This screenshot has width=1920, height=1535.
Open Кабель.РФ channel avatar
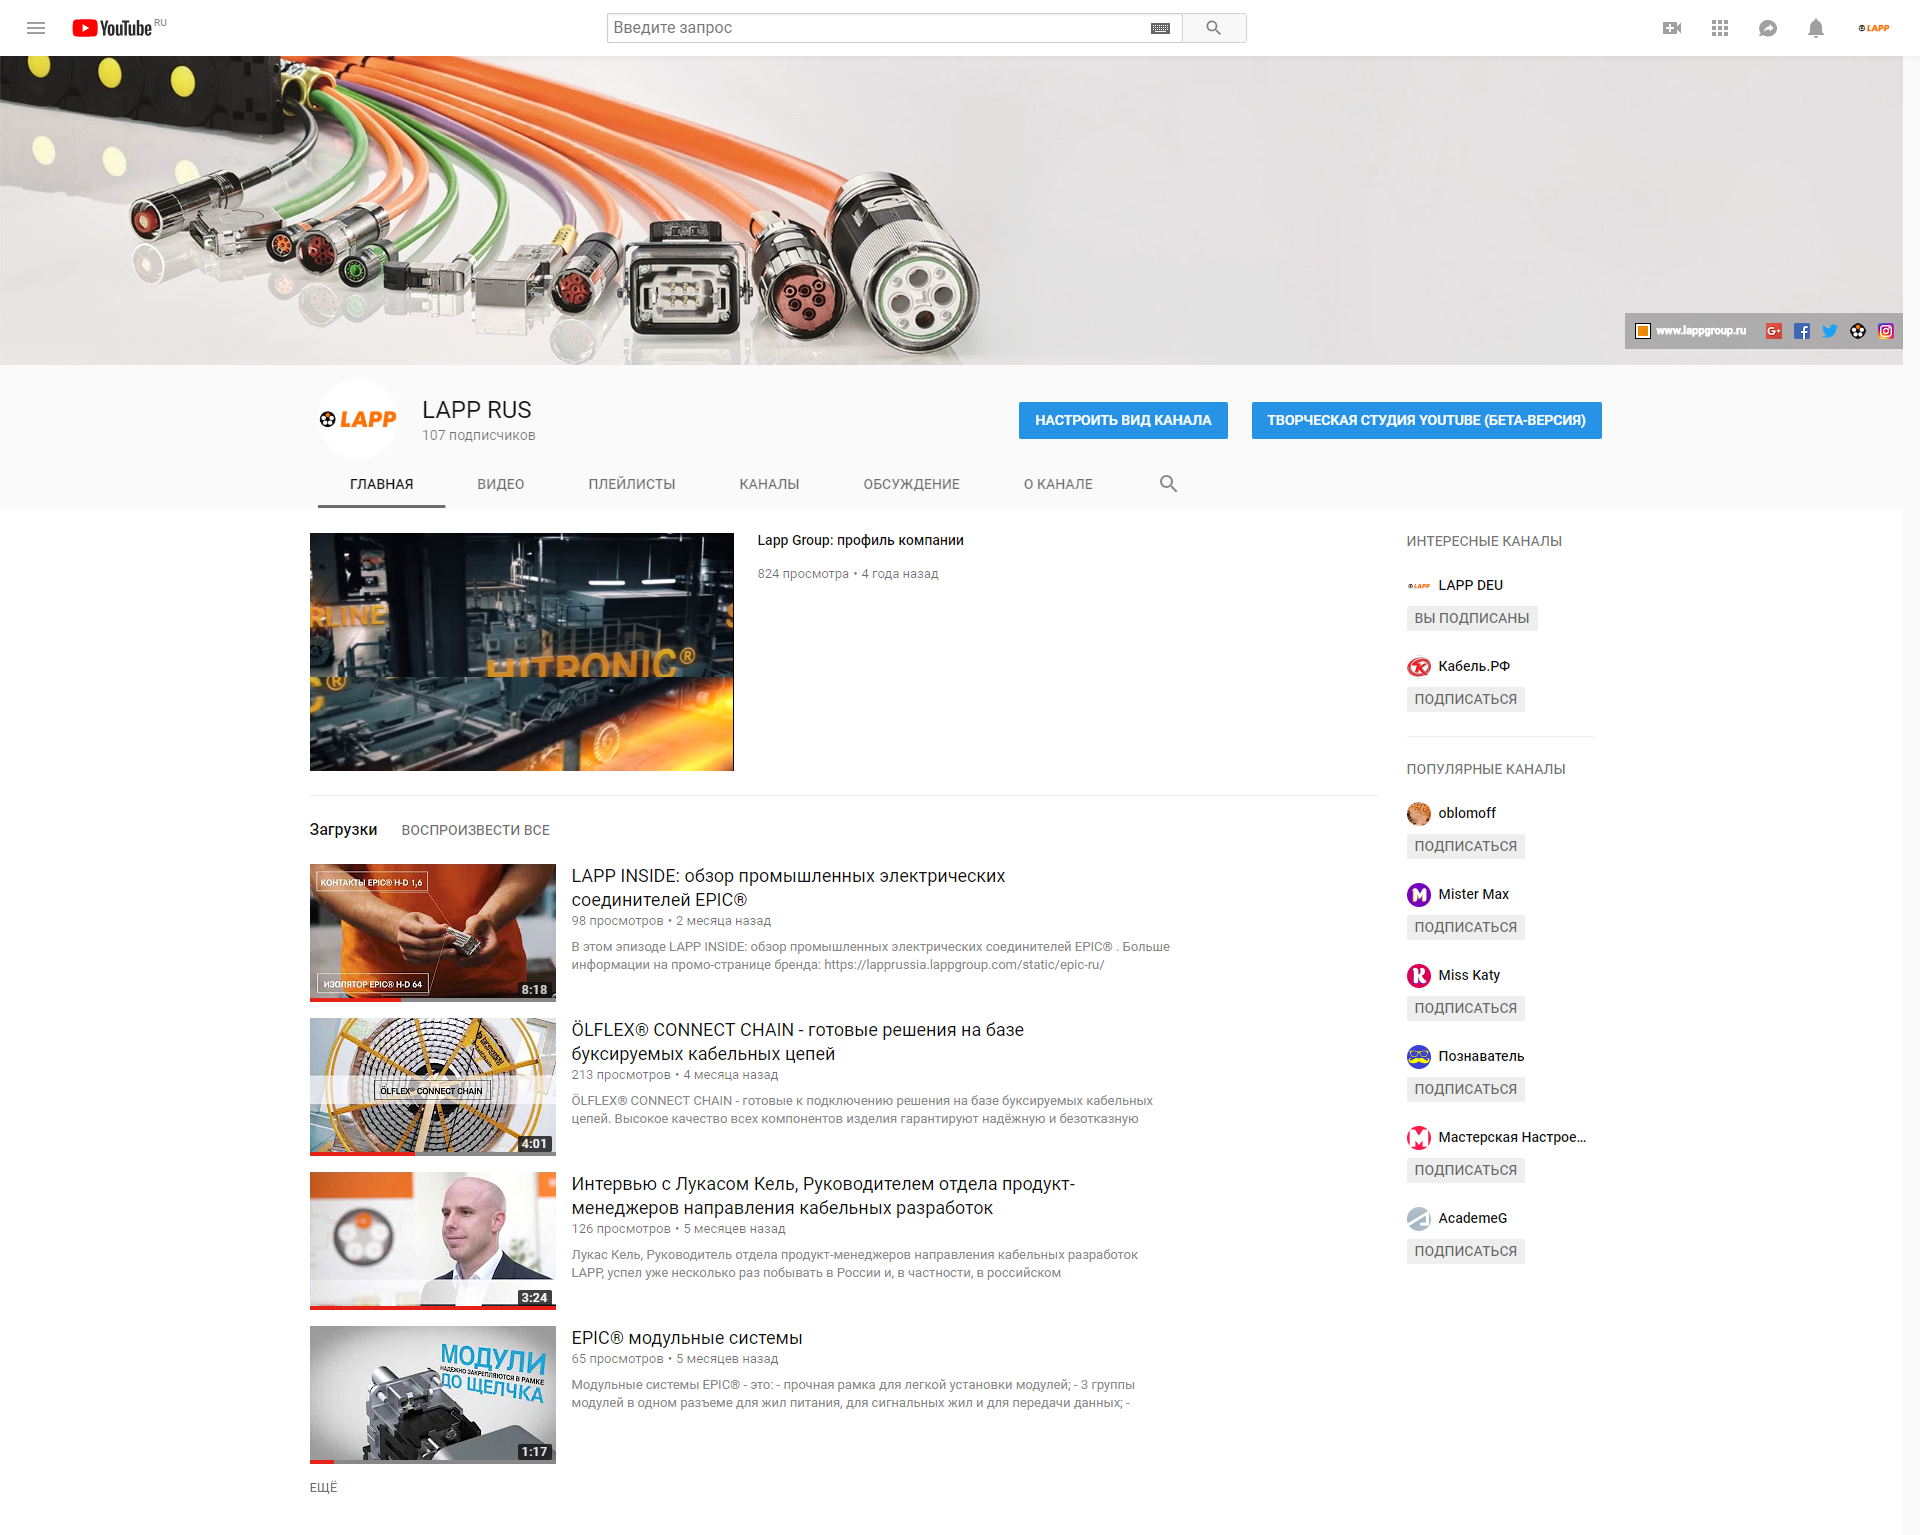tap(1419, 666)
